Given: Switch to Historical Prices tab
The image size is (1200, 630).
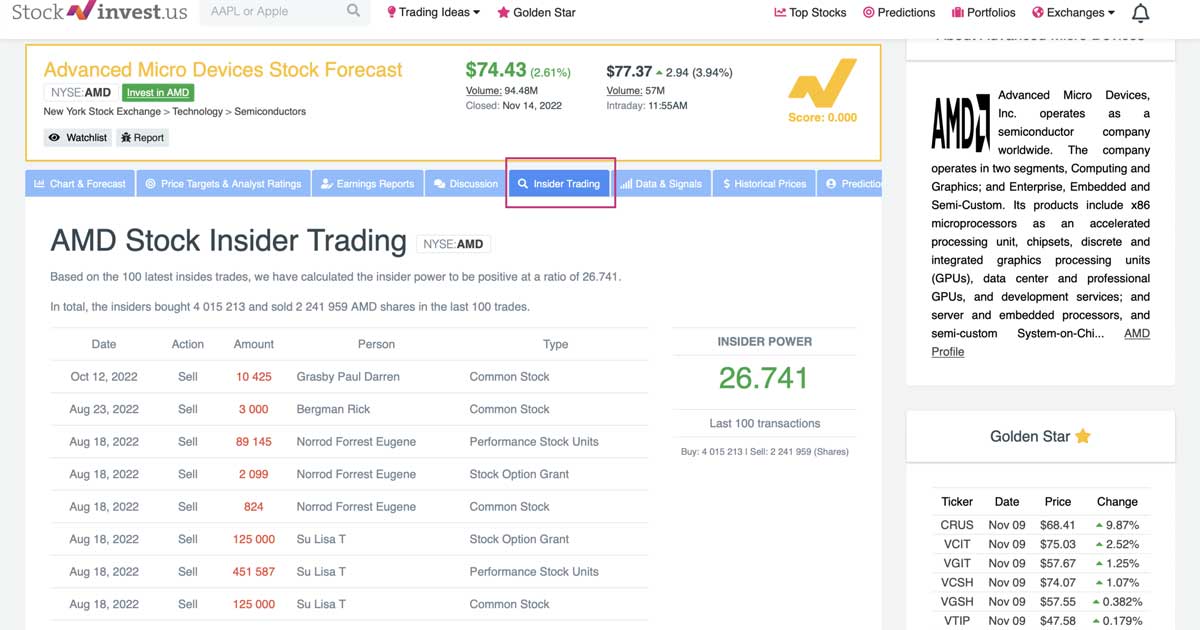Looking at the screenshot, I should tap(765, 184).
